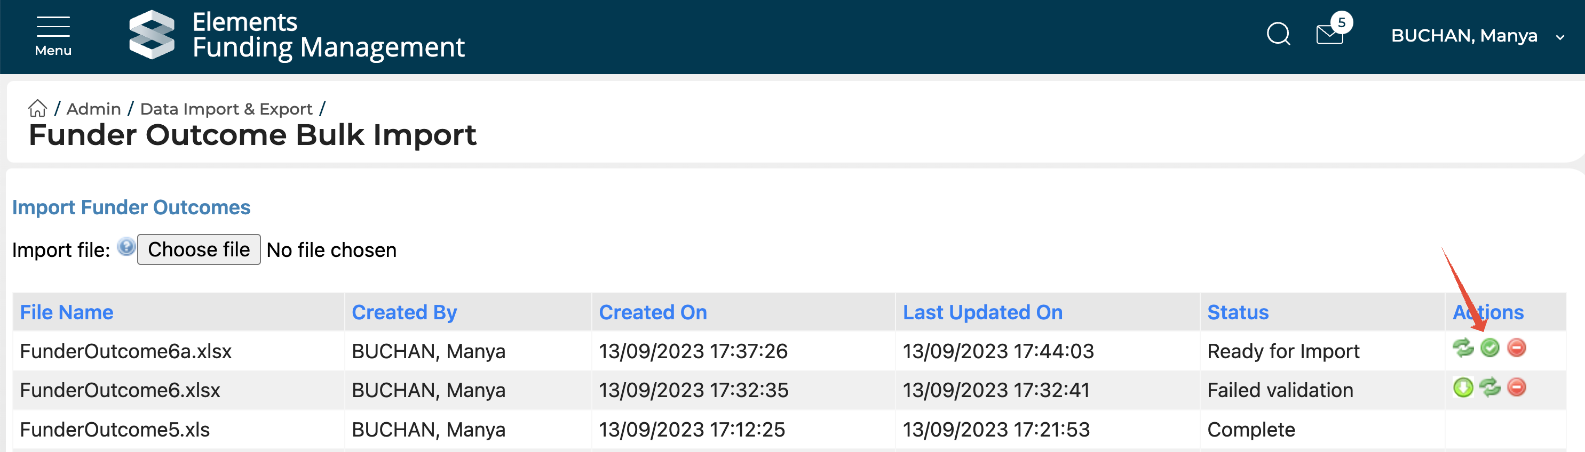Click red remove icon for FunderOutcome6.xlsx

[1517, 387]
